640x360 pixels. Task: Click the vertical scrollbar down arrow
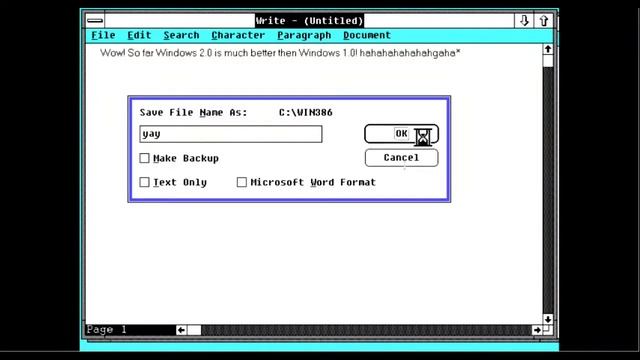tap(548, 319)
